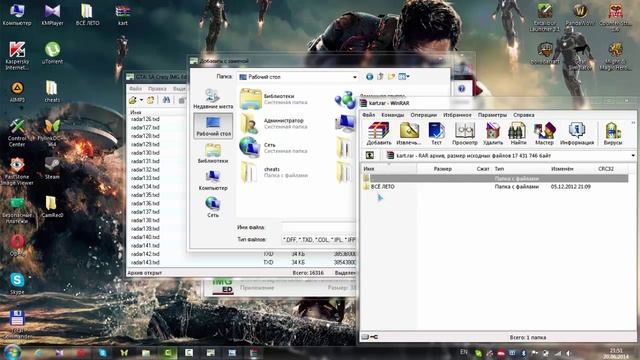Click the volume icon in system tray
Screen dimensions: 640x360
568,353
